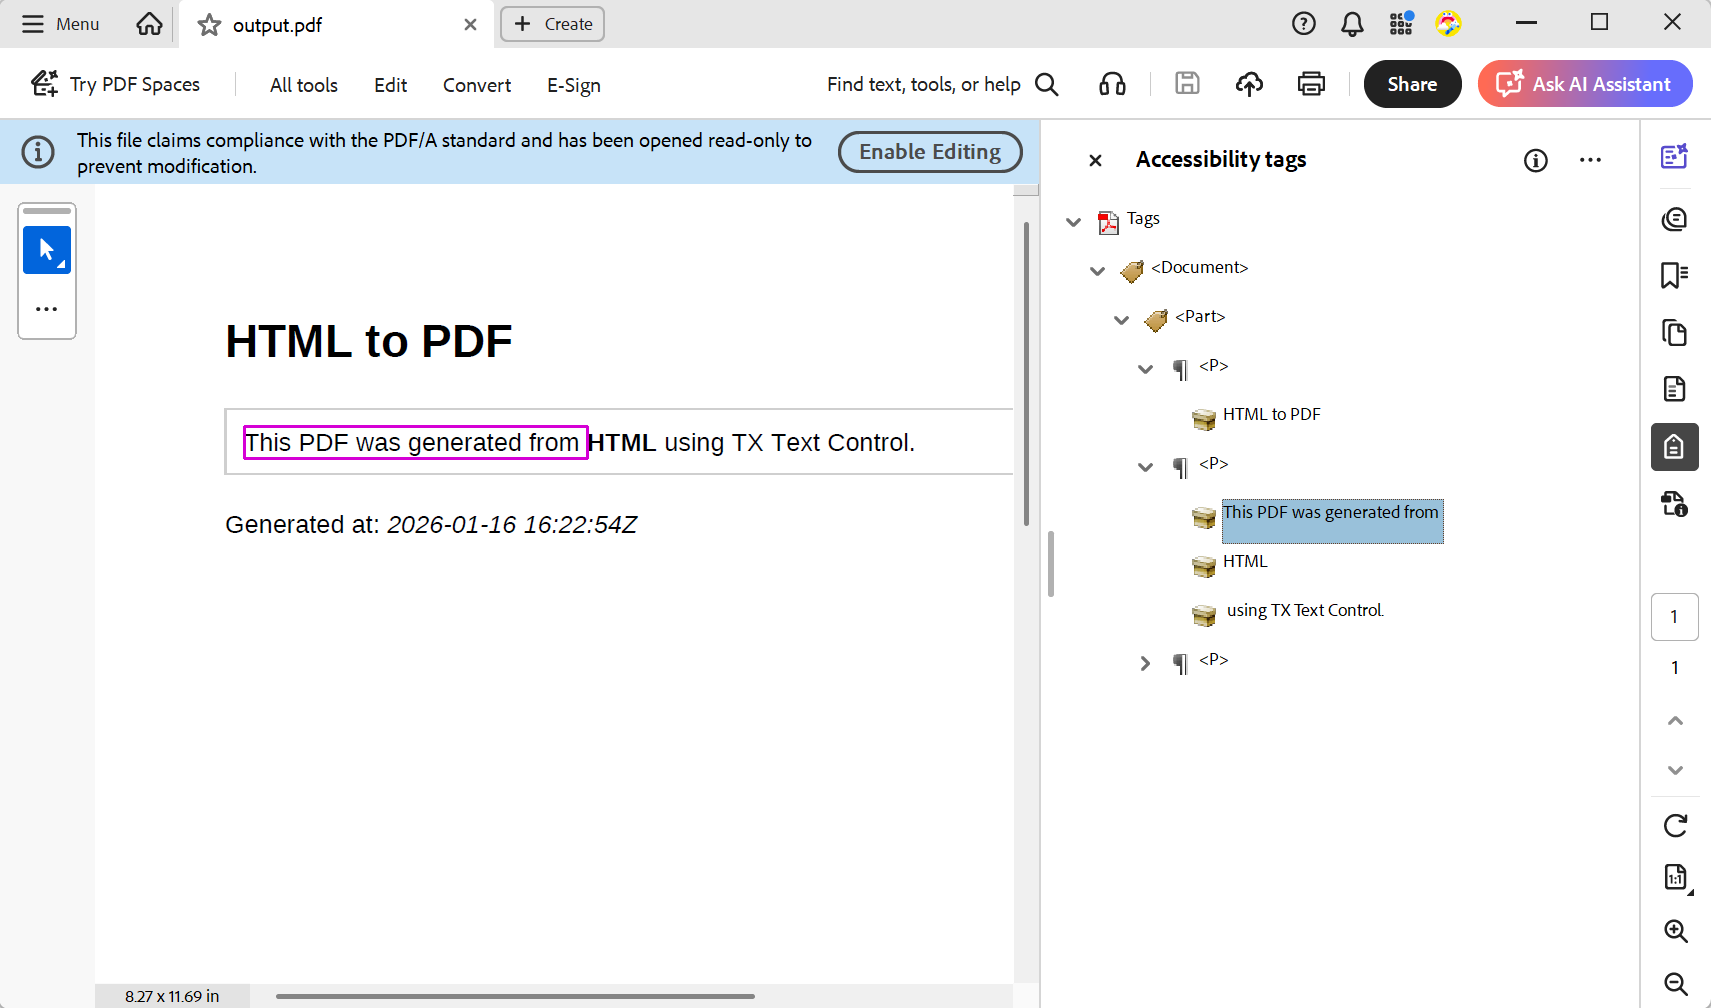Switch to the Convert tab
The image size is (1711, 1008).
[x=476, y=85]
